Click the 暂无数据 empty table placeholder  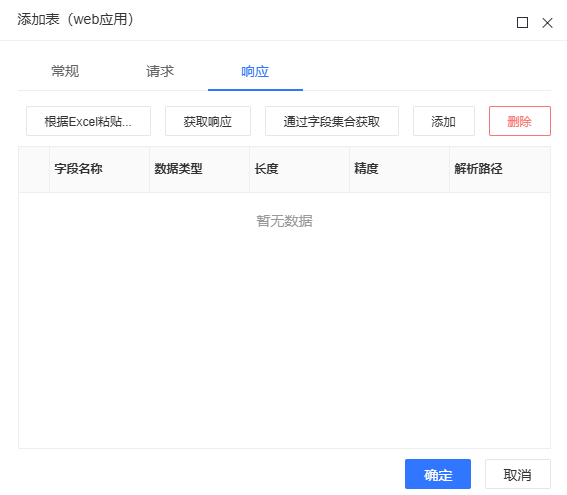[284, 221]
